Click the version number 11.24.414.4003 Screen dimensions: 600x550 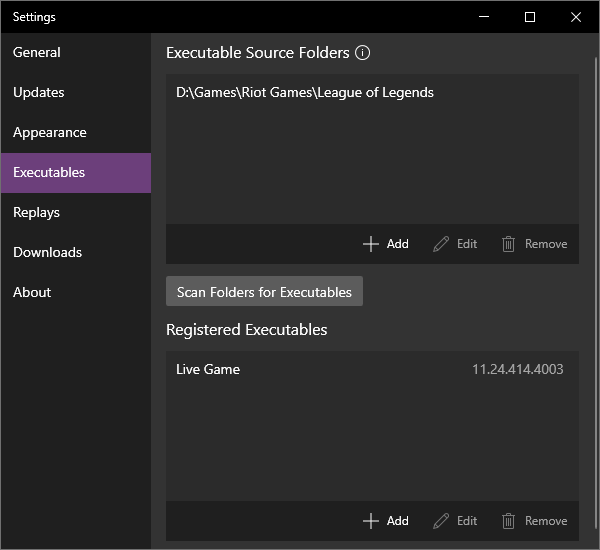[x=517, y=370]
